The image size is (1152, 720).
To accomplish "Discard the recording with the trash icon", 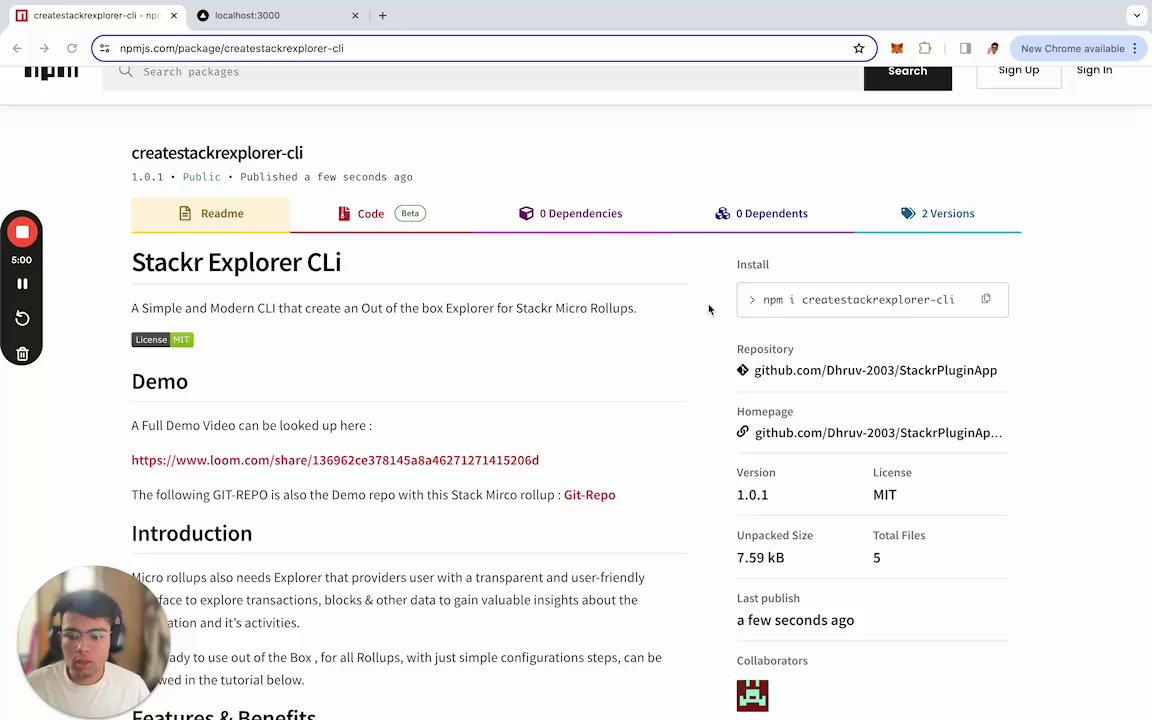I will tap(22, 354).
